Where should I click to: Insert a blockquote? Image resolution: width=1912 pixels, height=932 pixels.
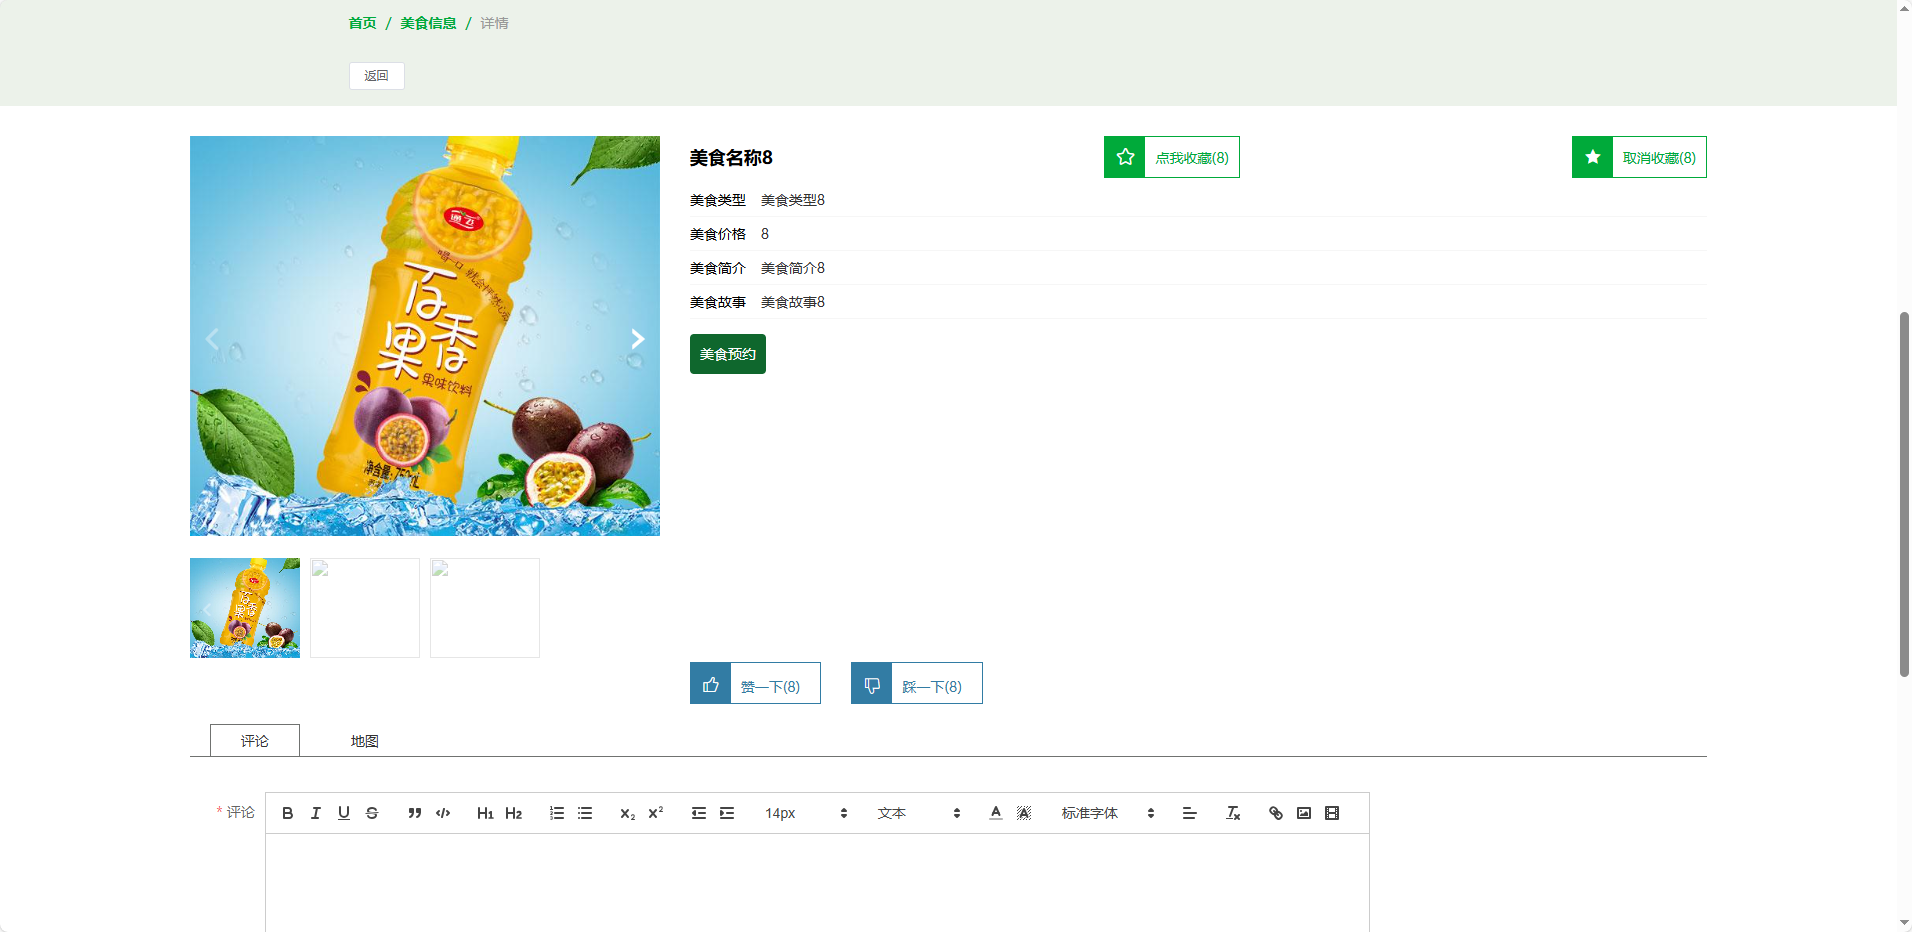[x=414, y=813]
